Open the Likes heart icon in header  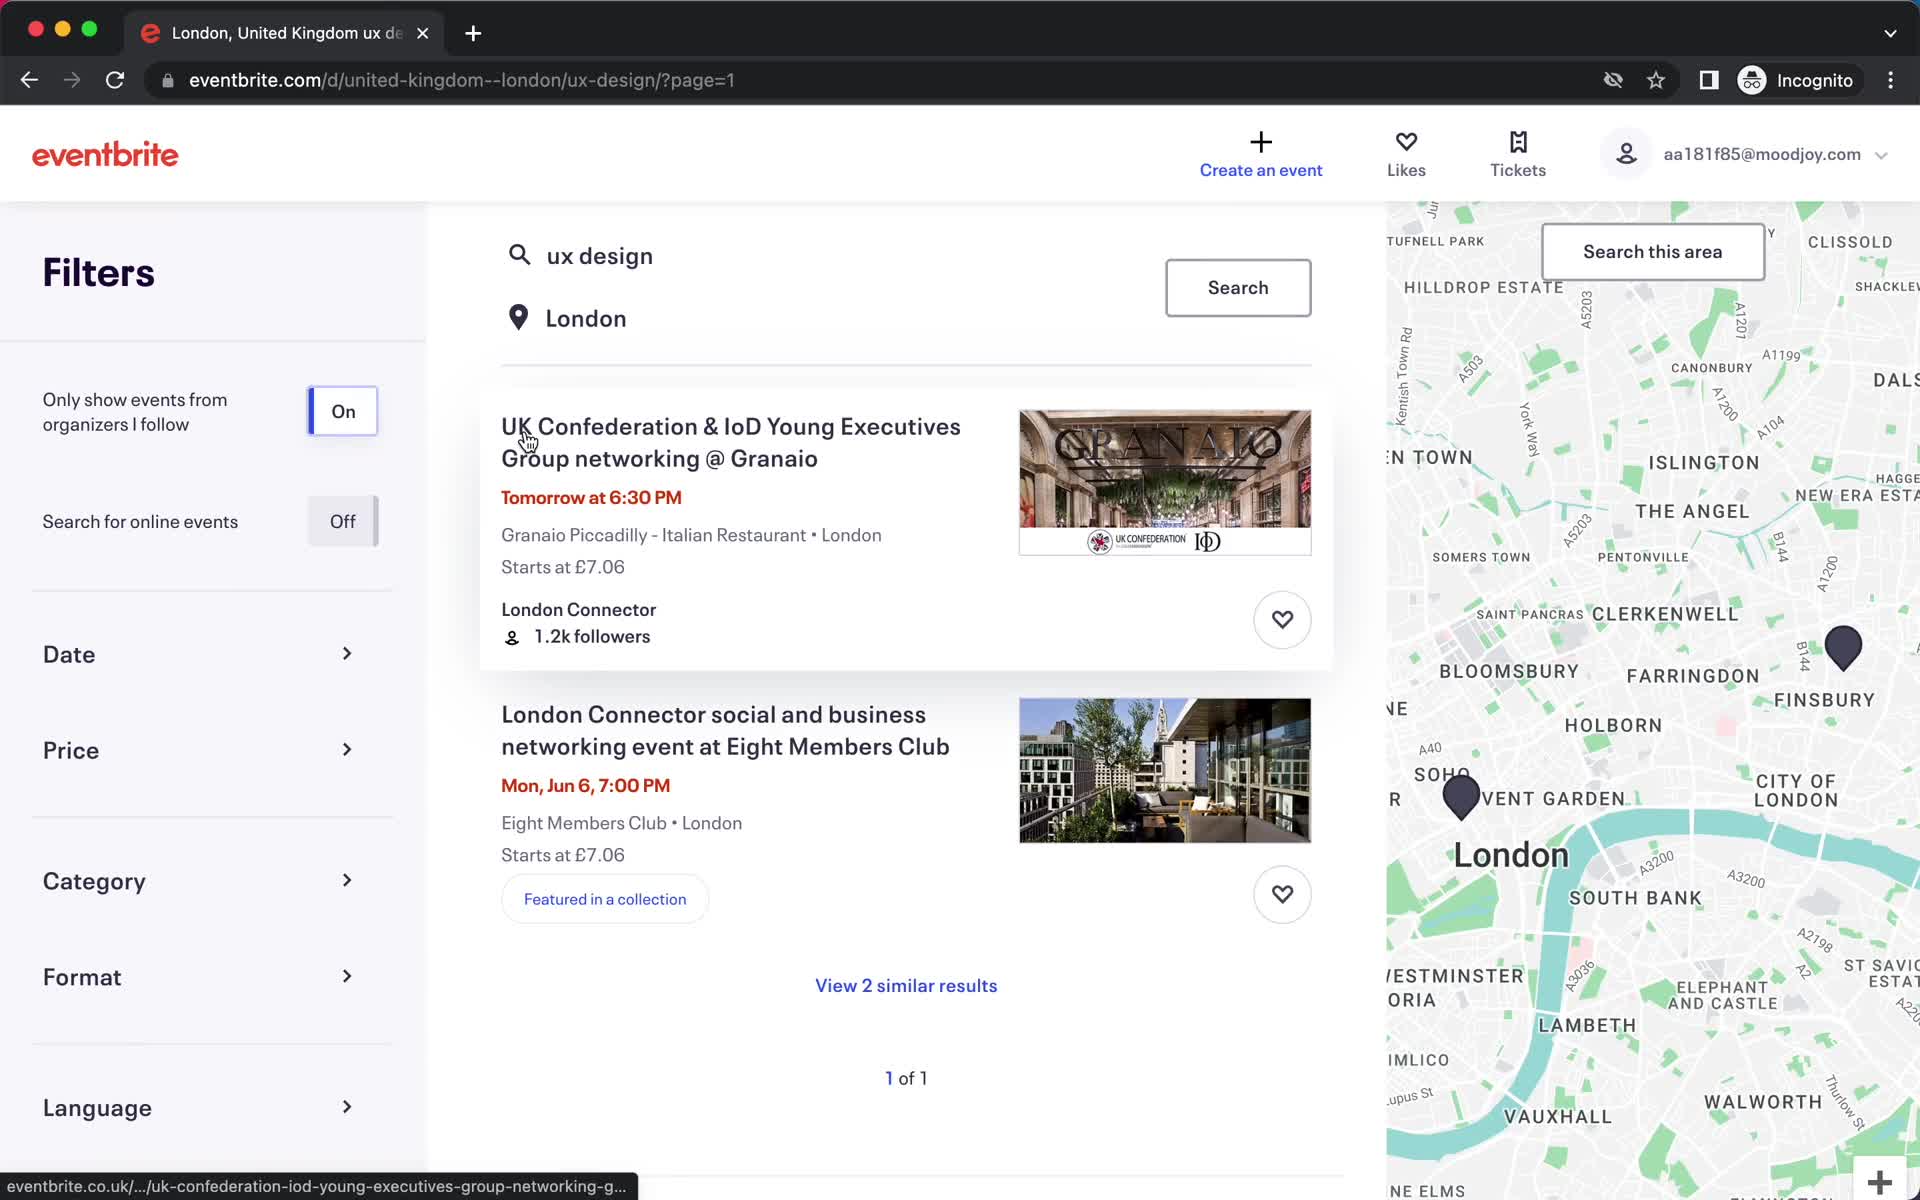tap(1406, 142)
